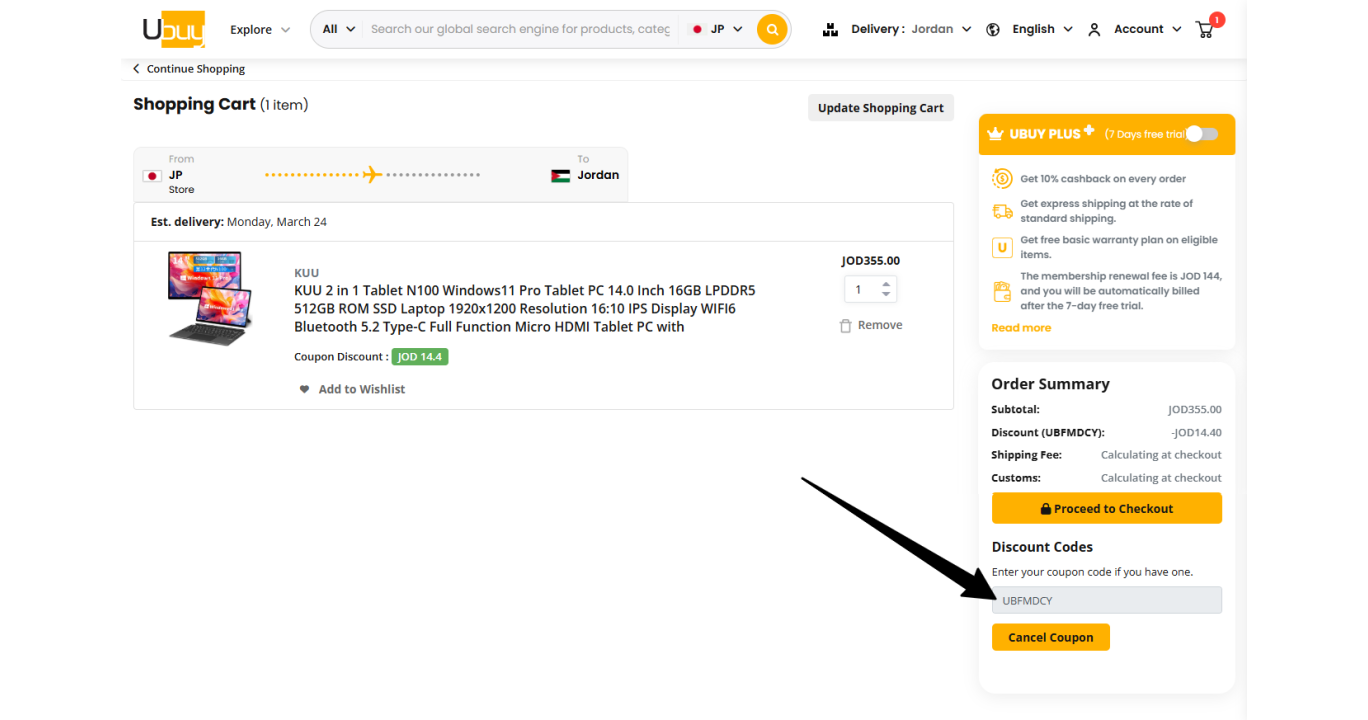This screenshot has width=1368, height=720.
Task: Decrease the item quantity with down arrow
Action: [886, 295]
